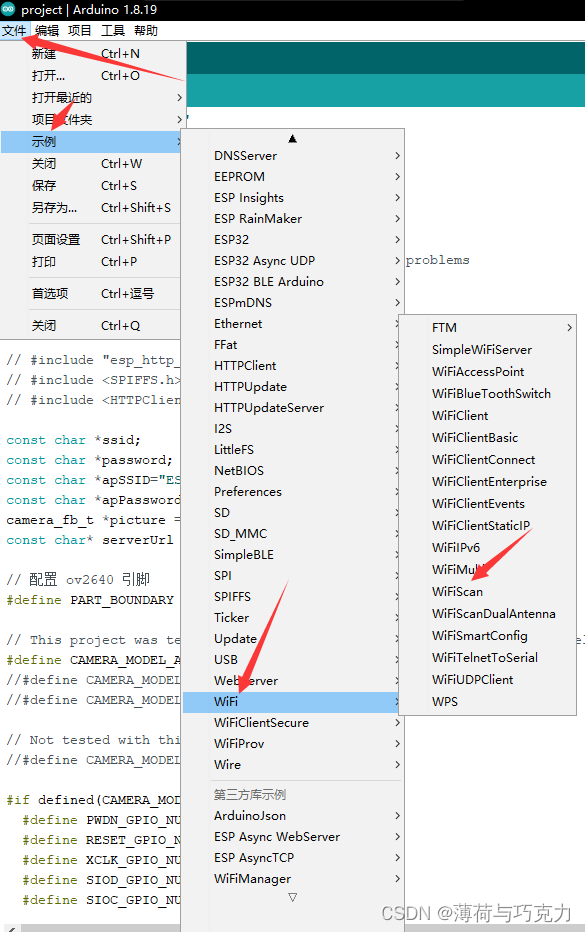
Task: Select the highlighted WiFi examples entry
Action: coord(291,702)
